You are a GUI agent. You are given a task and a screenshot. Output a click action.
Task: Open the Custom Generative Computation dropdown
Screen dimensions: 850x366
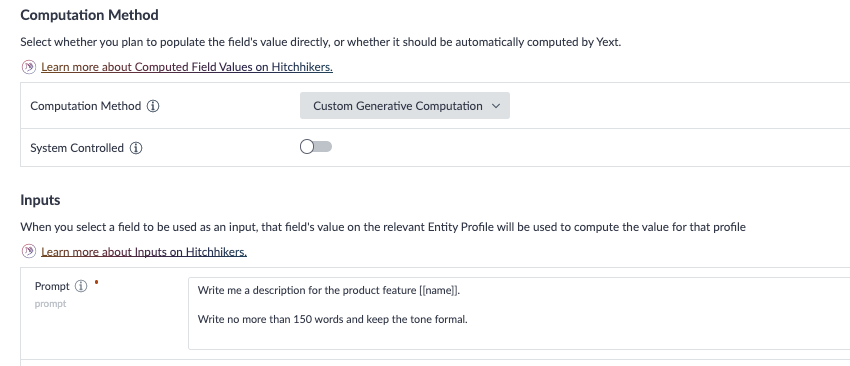(x=405, y=106)
